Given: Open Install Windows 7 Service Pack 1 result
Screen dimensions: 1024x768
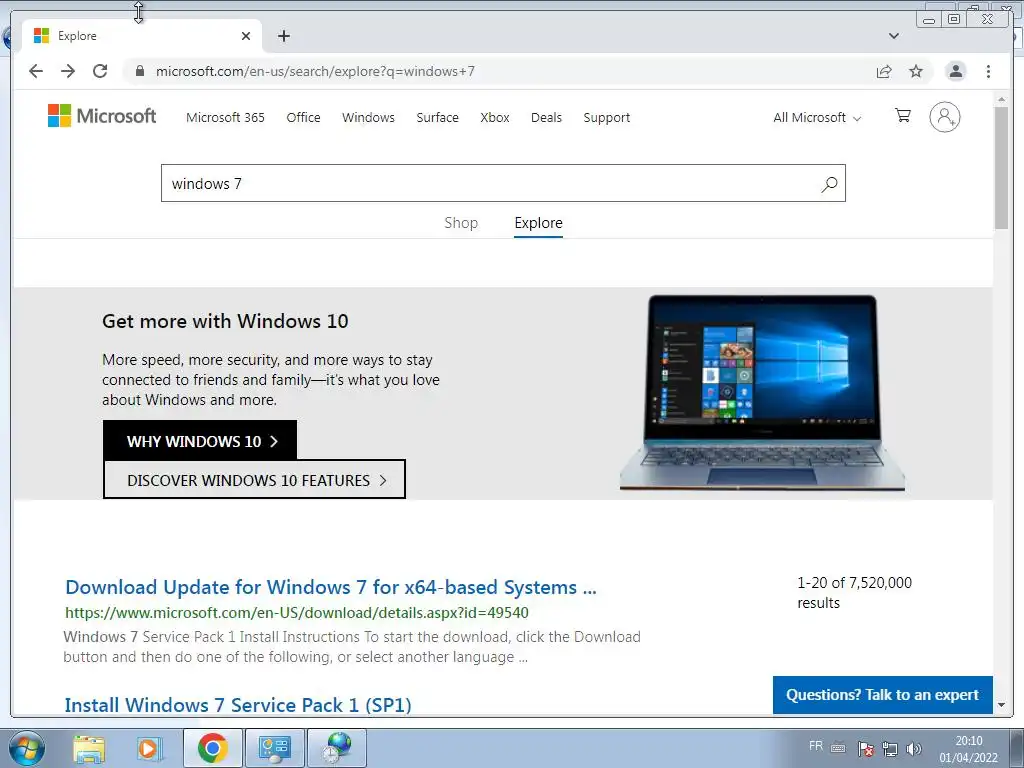Looking at the screenshot, I should (x=238, y=705).
